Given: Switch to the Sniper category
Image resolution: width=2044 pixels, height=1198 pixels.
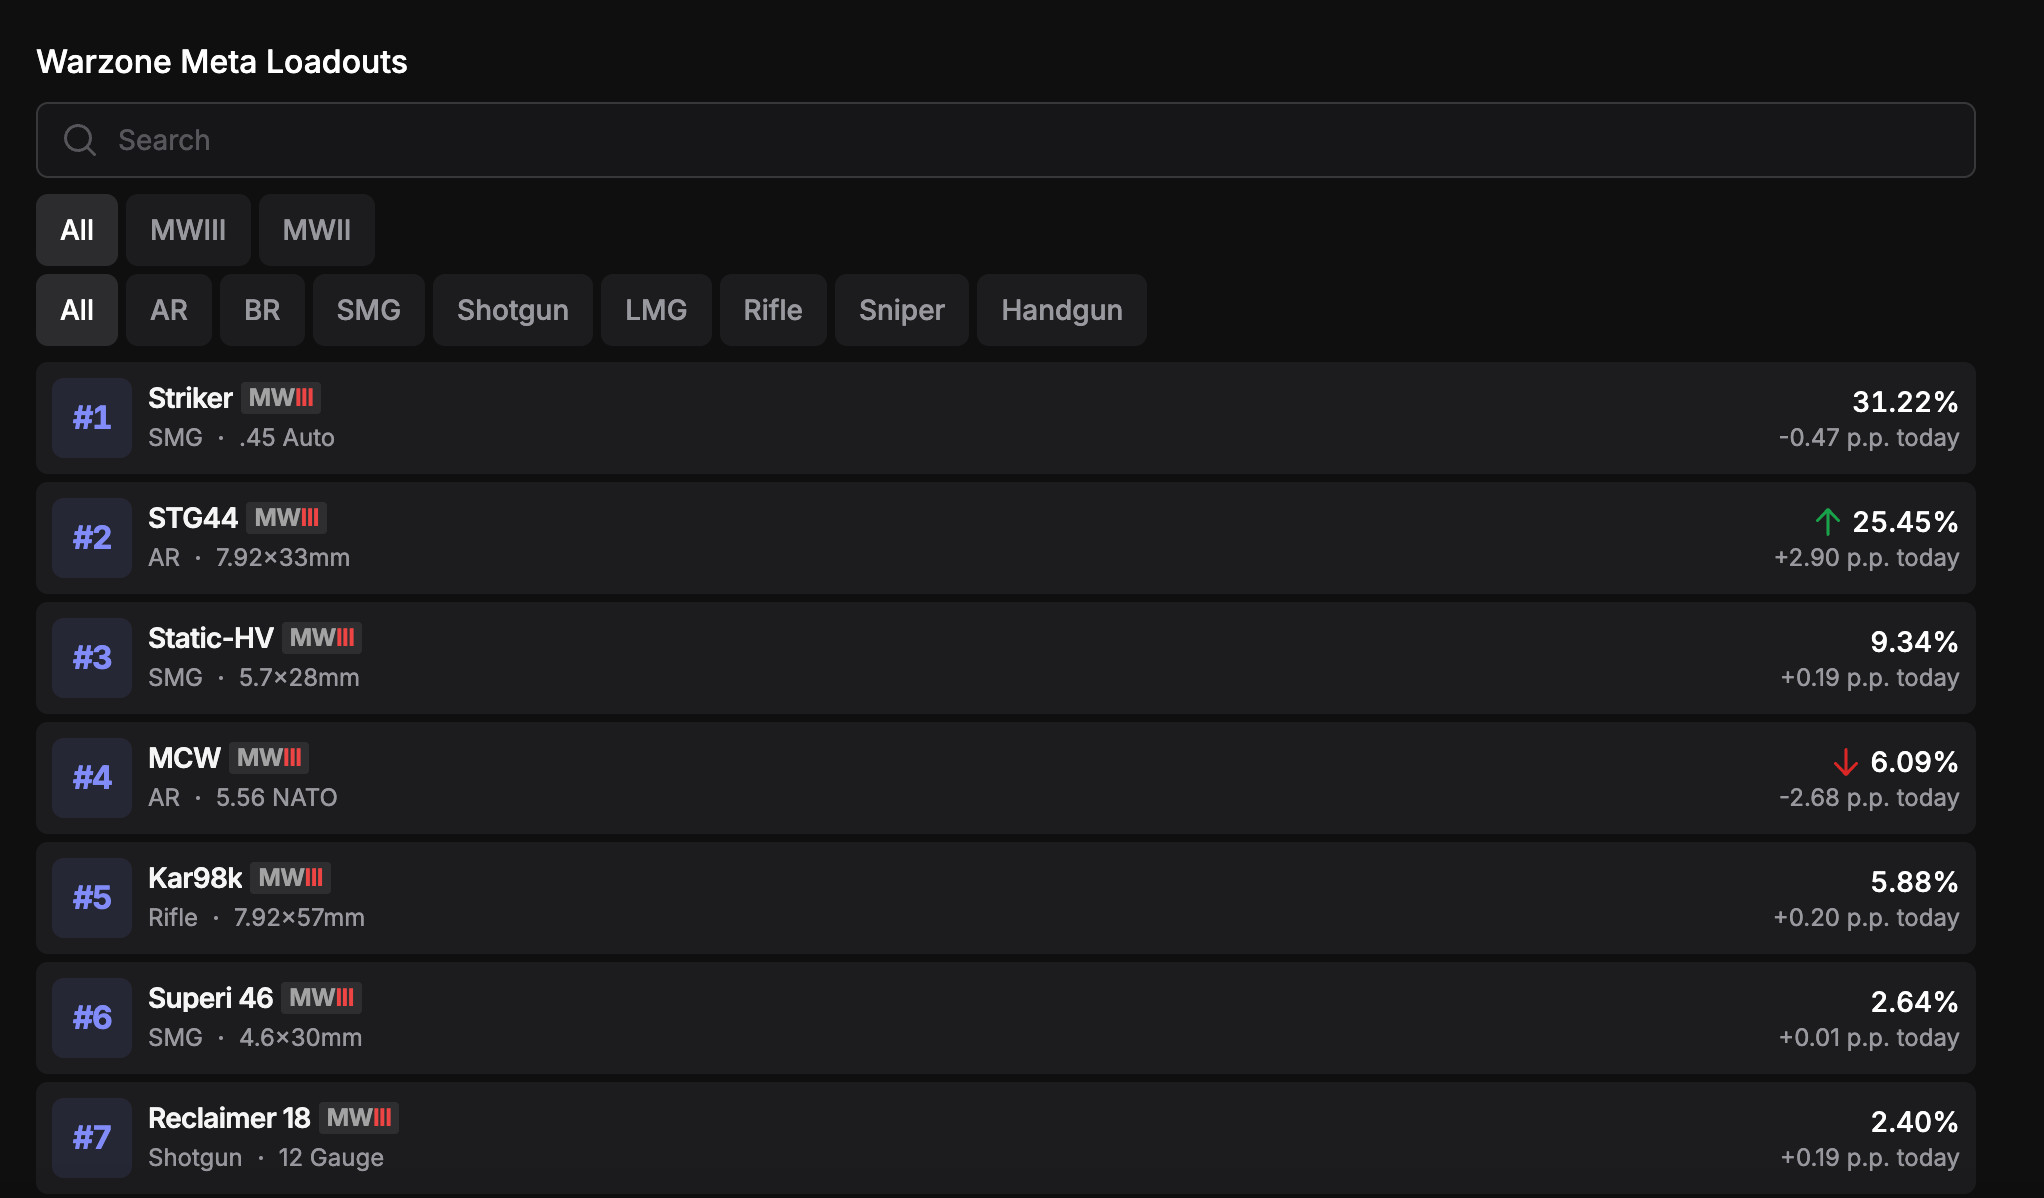Looking at the screenshot, I should click(901, 310).
